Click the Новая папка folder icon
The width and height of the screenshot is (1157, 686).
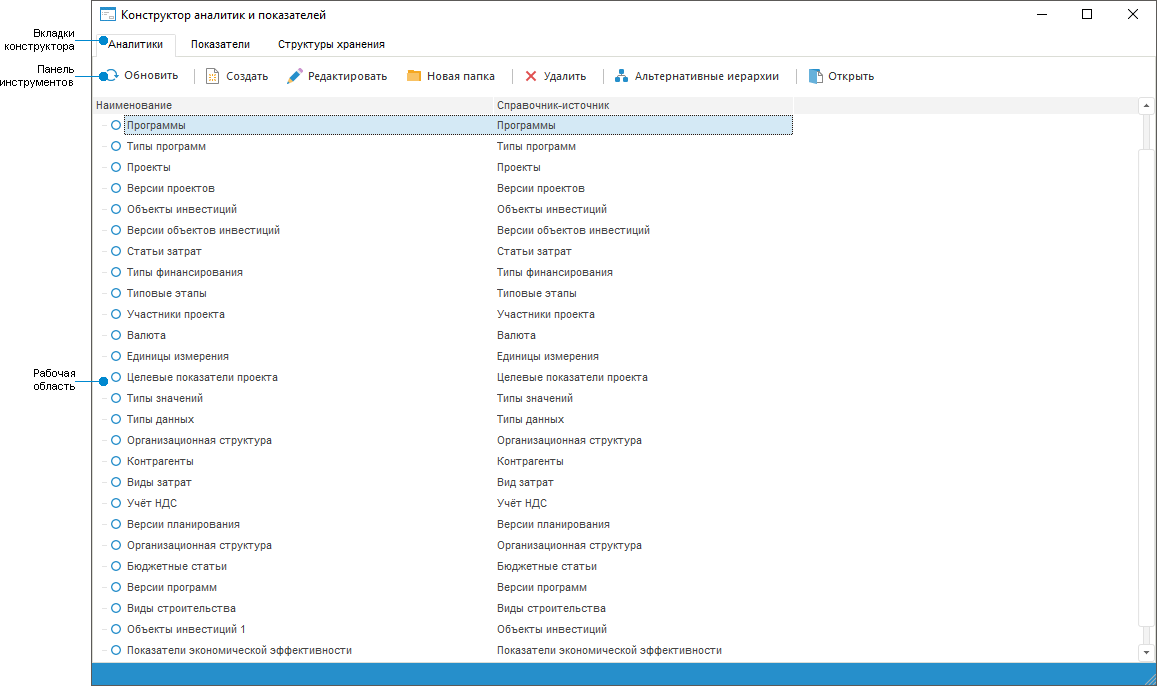point(414,75)
